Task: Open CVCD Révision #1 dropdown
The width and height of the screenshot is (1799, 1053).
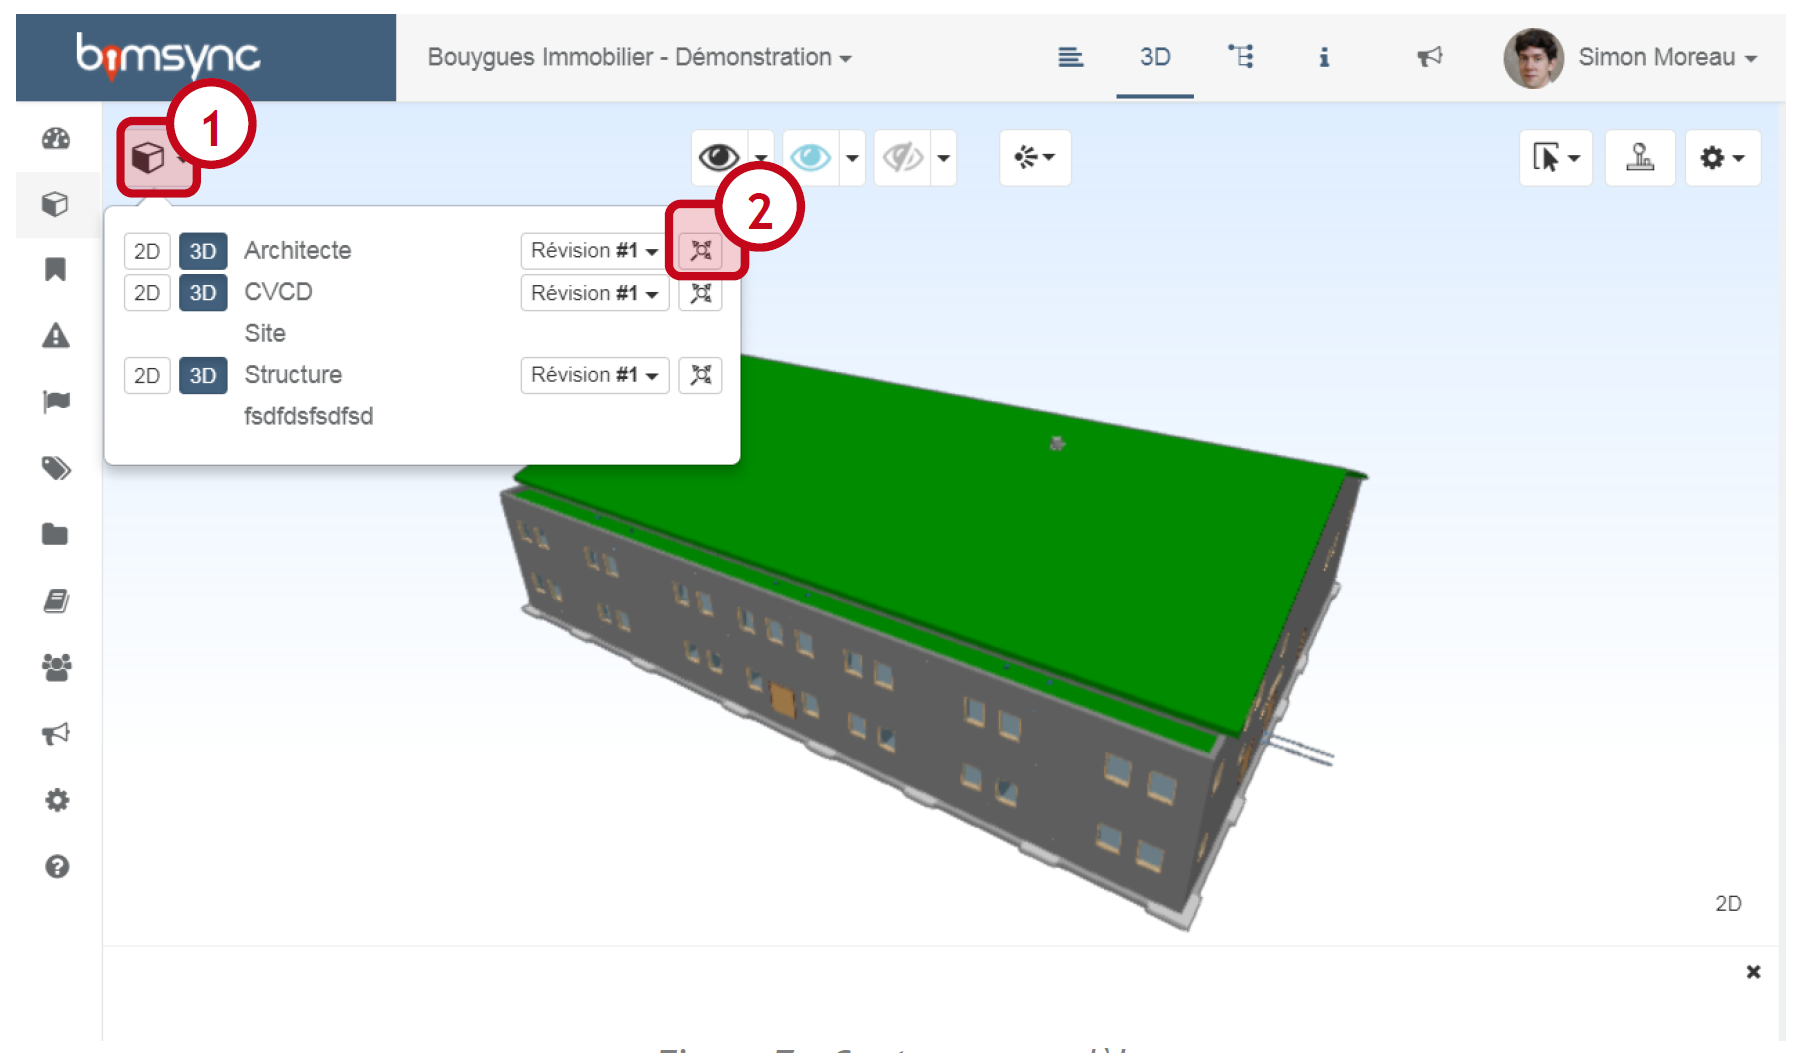Action: pyautogui.click(x=595, y=293)
